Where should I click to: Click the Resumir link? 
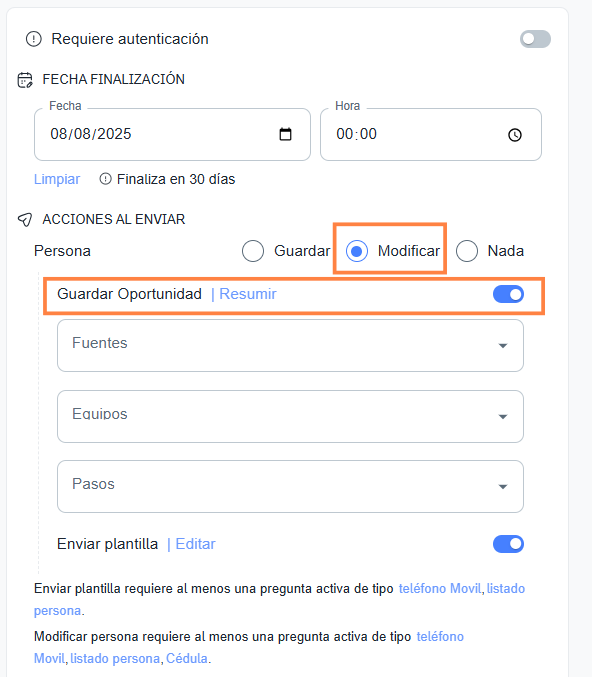248,294
